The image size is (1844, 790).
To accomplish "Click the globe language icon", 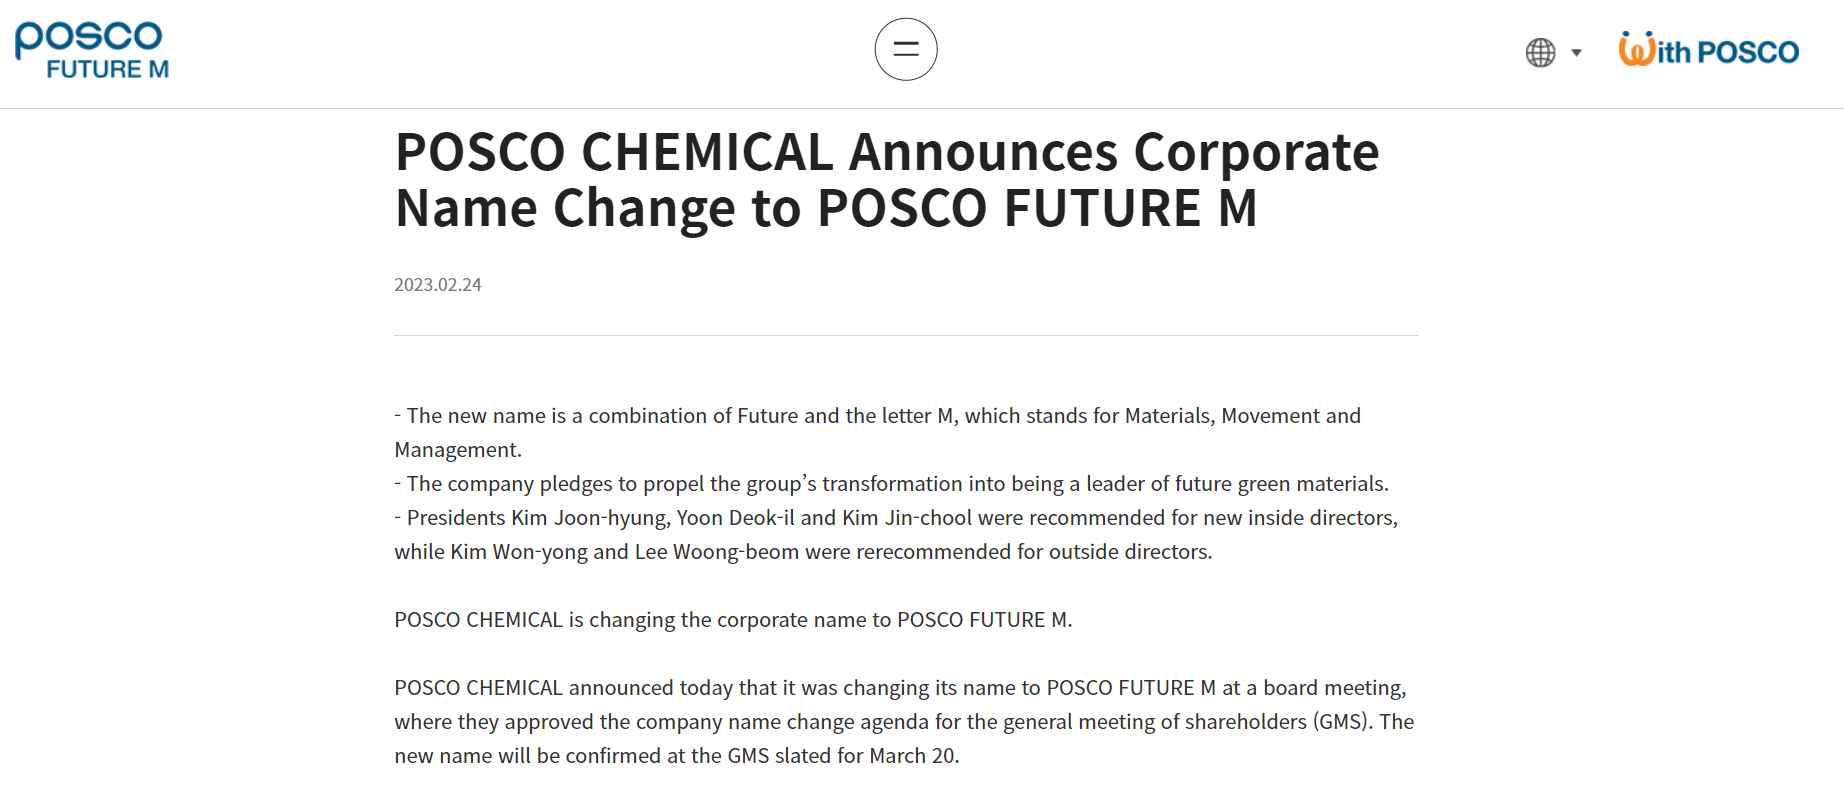I will click(1540, 52).
